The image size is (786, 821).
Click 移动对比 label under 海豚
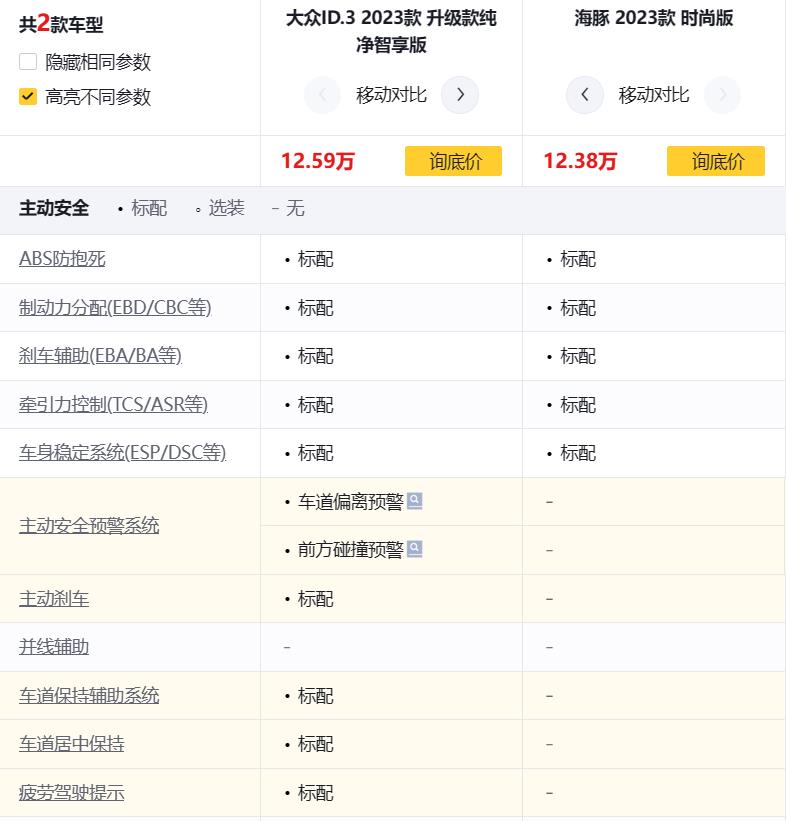pos(654,95)
